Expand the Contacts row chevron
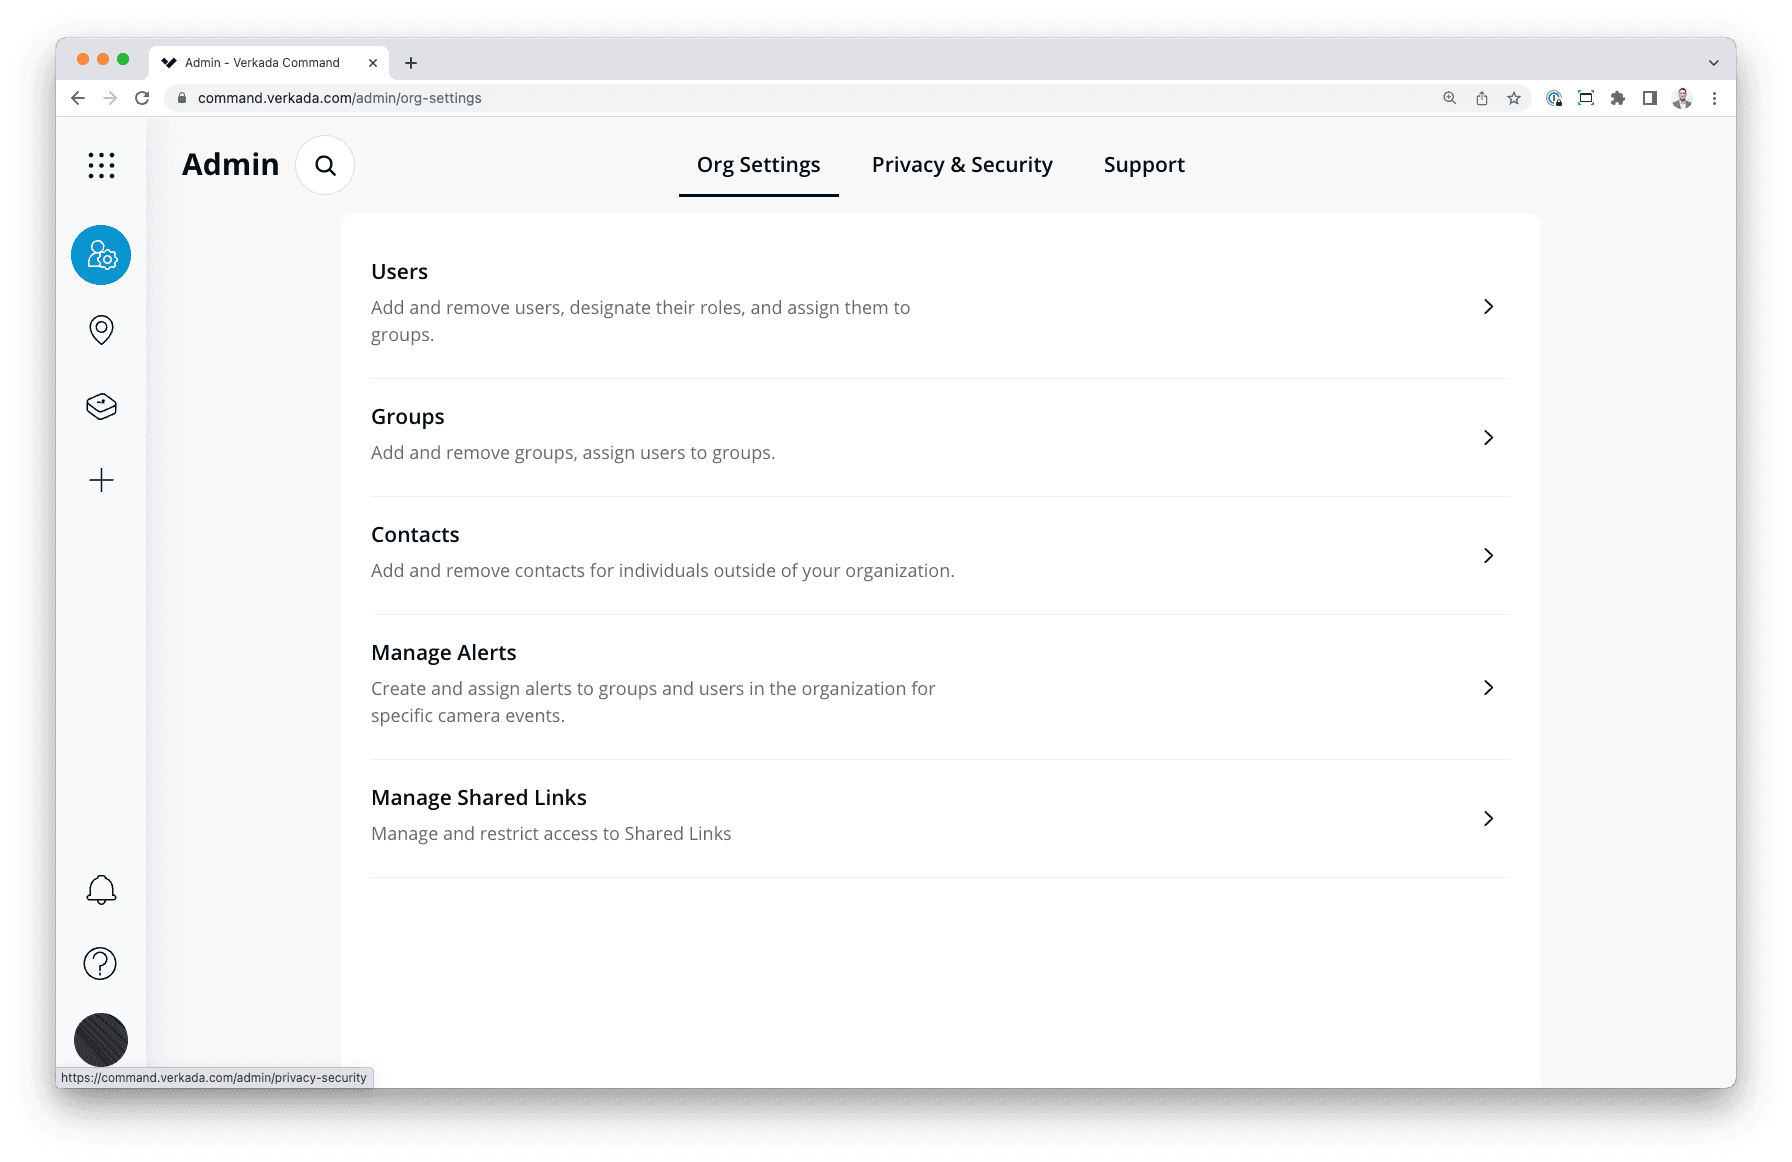Viewport: 1792px width, 1162px height. click(x=1488, y=556)
